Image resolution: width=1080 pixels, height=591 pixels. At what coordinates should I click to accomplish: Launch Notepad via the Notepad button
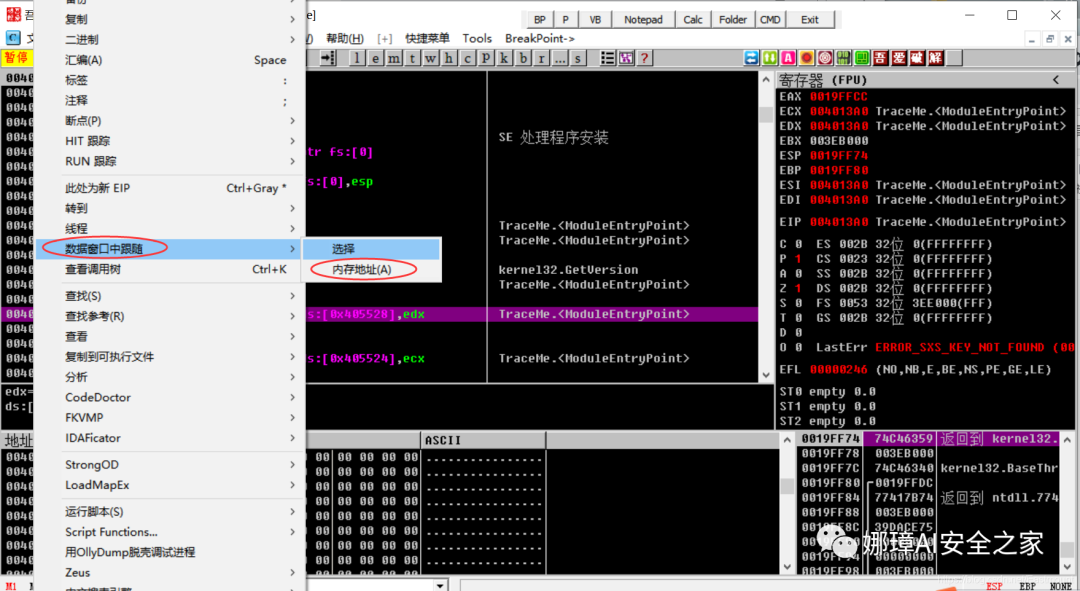tap(643, 19)
